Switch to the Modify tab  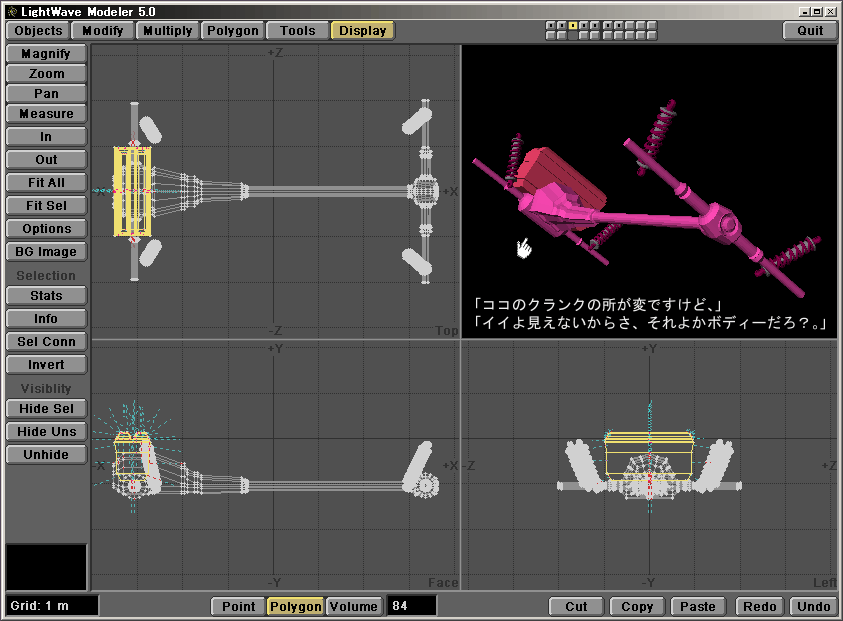(x=103, y=30)
